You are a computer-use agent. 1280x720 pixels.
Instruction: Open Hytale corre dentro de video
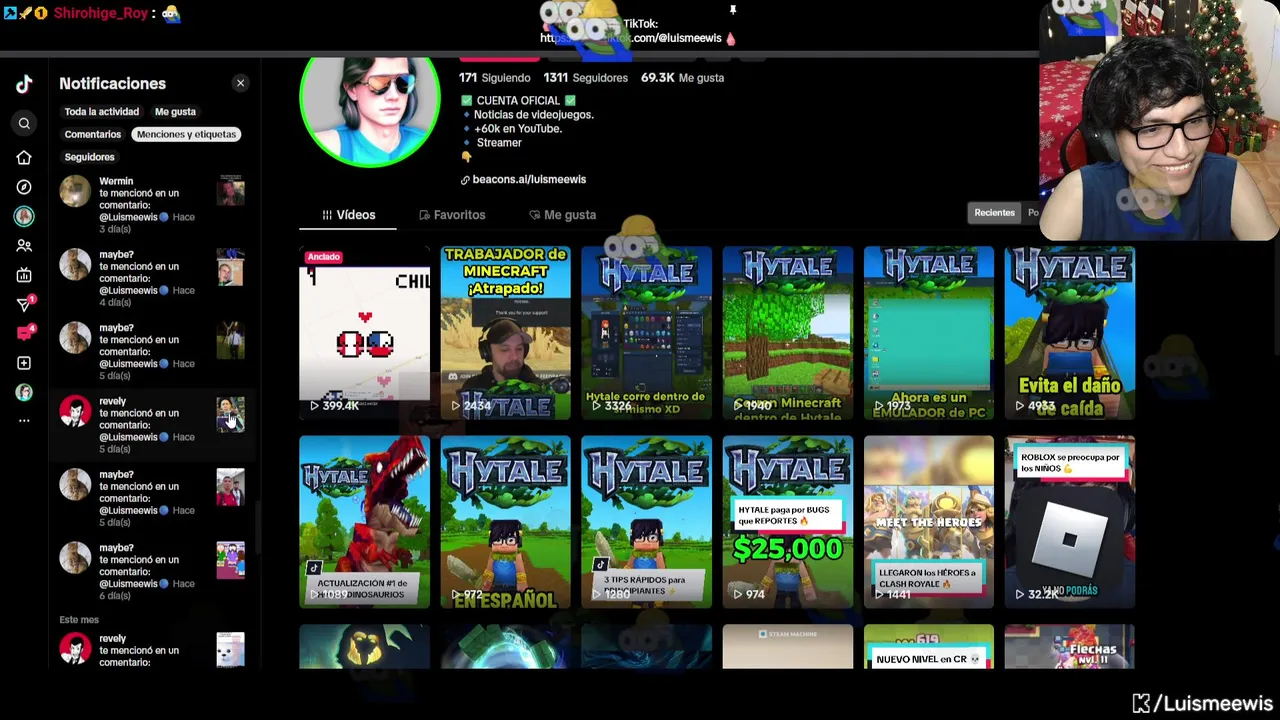646,332
